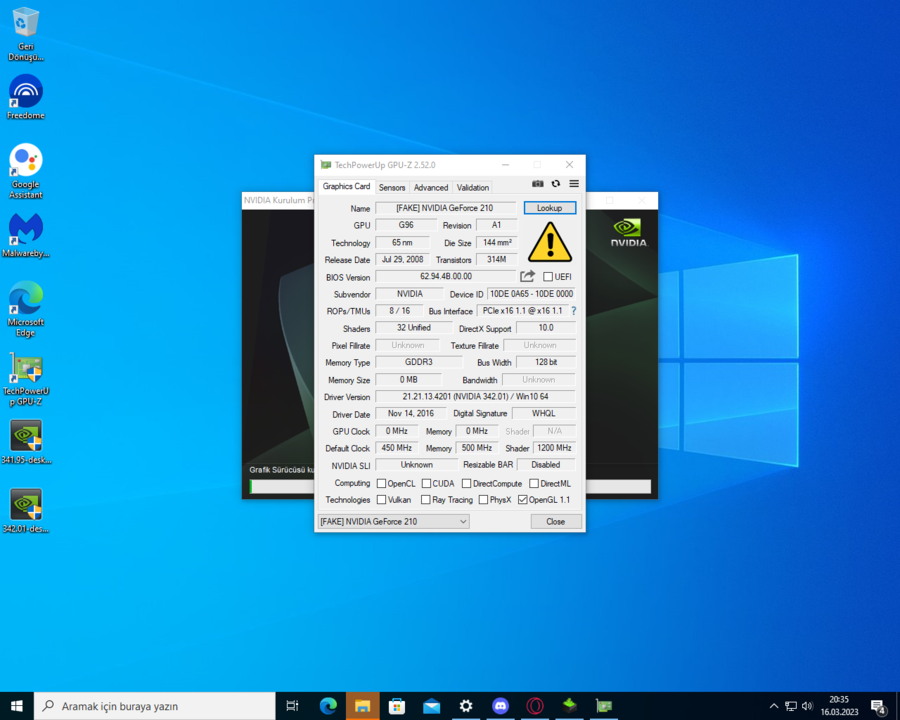This screenshot has height=720, width=900.
Task: Open Mail from the taskbar
Action: pos(431,706)
